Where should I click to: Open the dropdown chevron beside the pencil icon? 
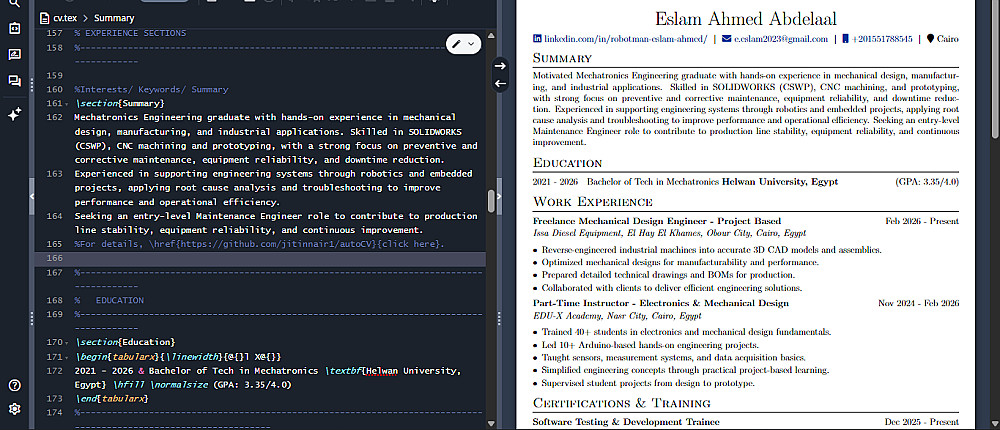[471, 43]
